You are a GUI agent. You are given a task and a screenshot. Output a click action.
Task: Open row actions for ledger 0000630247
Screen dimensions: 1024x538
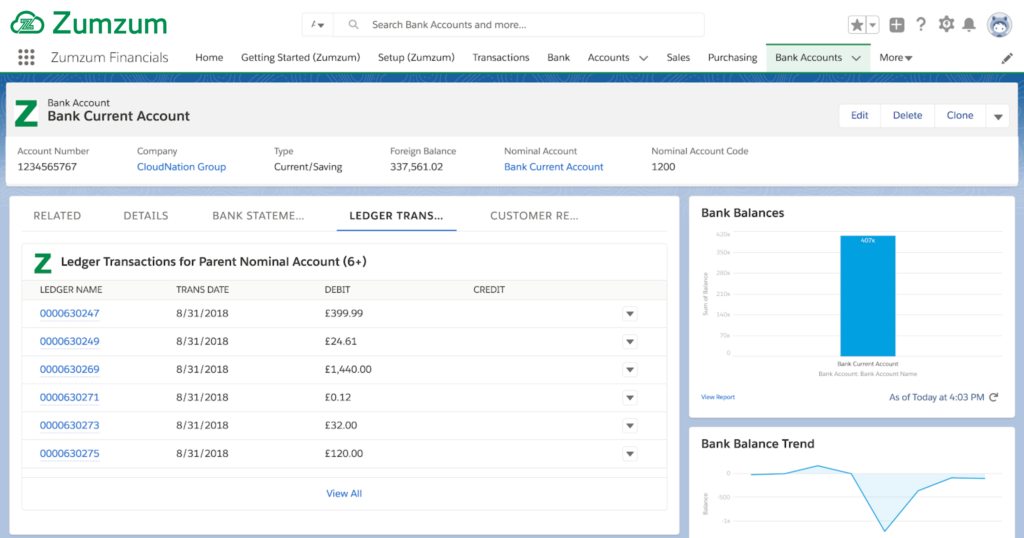[x=630, y=314]
